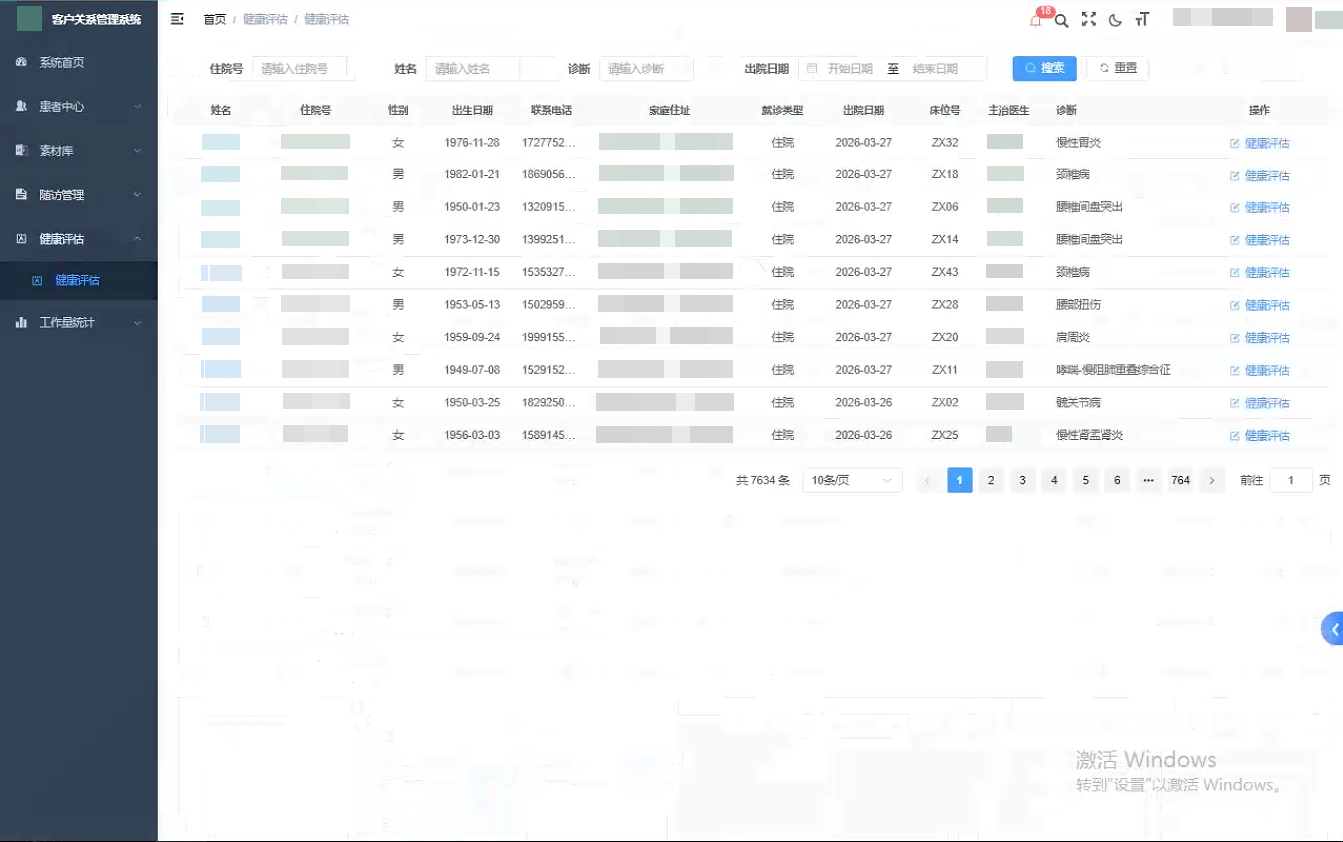Open the 素材库 menu item
Viewport: 1343px width, 842px height.
78,151
